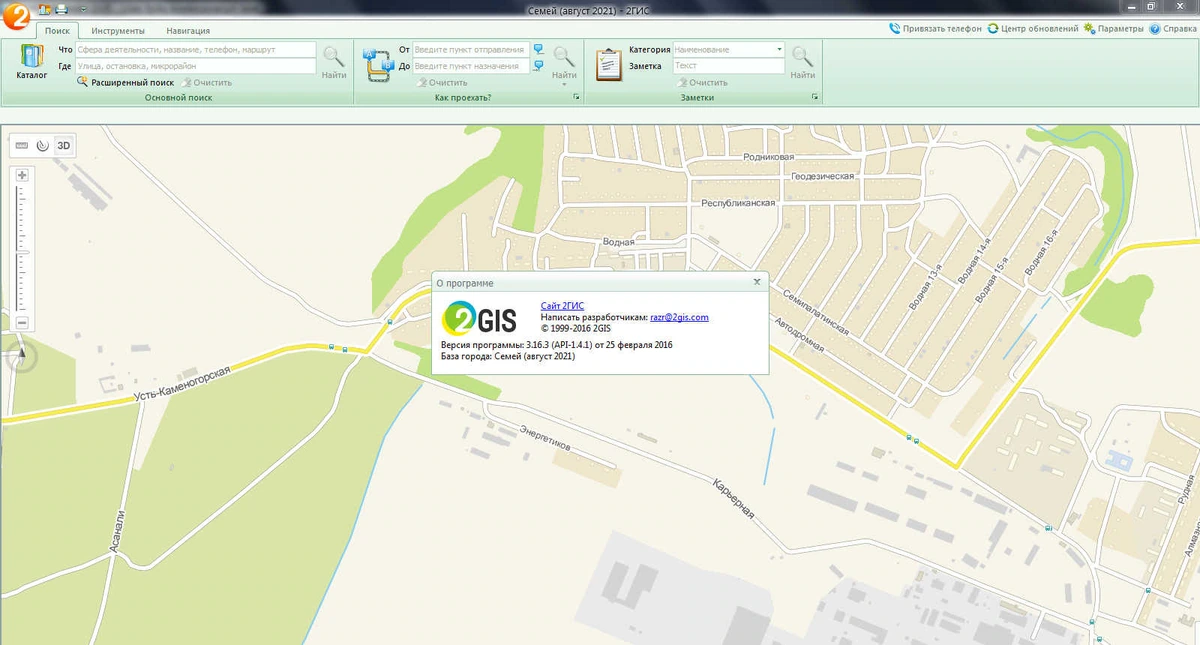Click the zoom out minus button
Viewport: 1200px width, 645px height.
coord(22,322)
